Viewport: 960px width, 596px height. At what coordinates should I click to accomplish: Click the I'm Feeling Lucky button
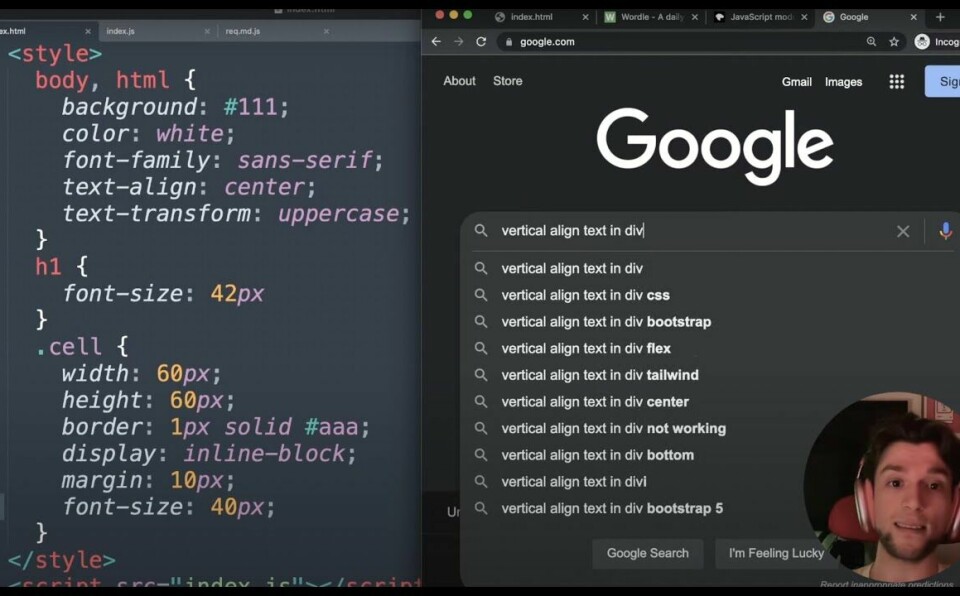click(776, 553)
